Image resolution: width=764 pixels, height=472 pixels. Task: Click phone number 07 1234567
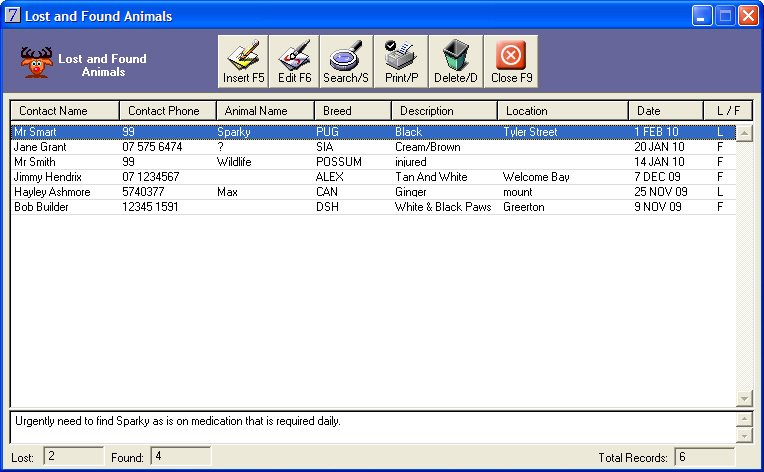tap(151, 177)
